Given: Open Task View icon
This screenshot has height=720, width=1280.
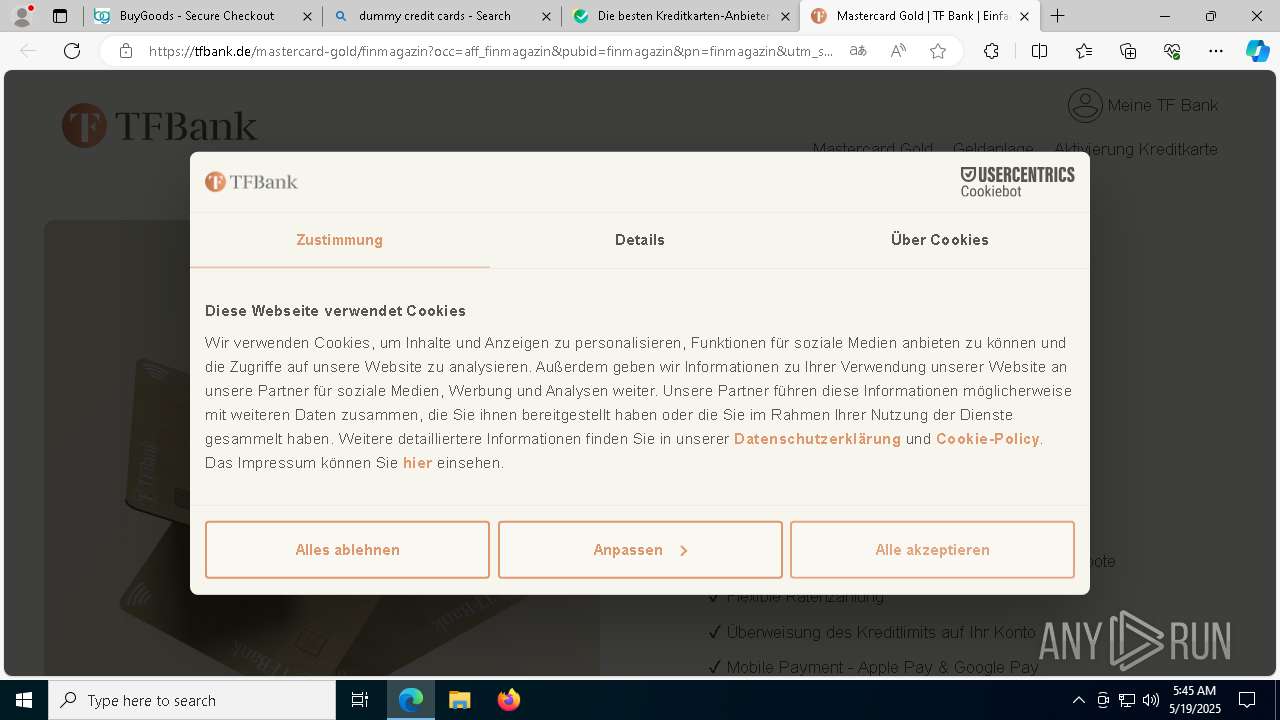Looking at the screenshot, I should [x=360, y=700].
